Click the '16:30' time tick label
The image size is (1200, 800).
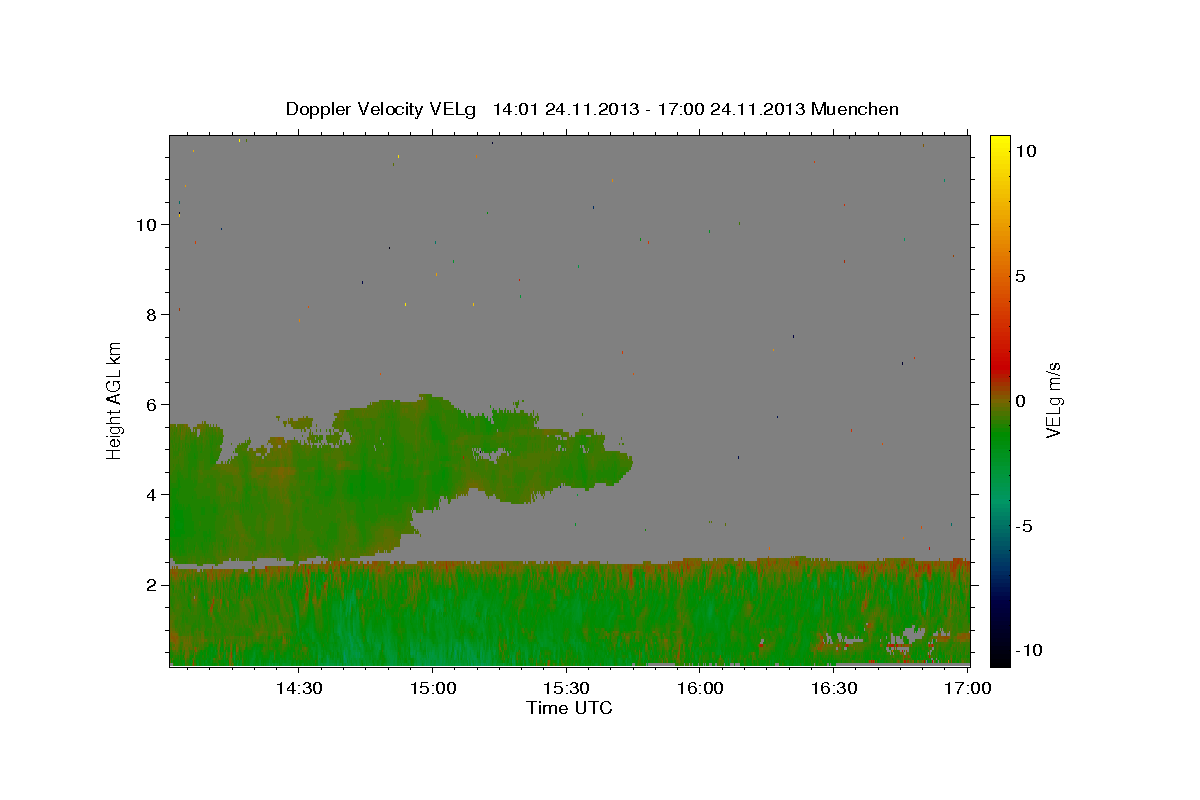835,688
